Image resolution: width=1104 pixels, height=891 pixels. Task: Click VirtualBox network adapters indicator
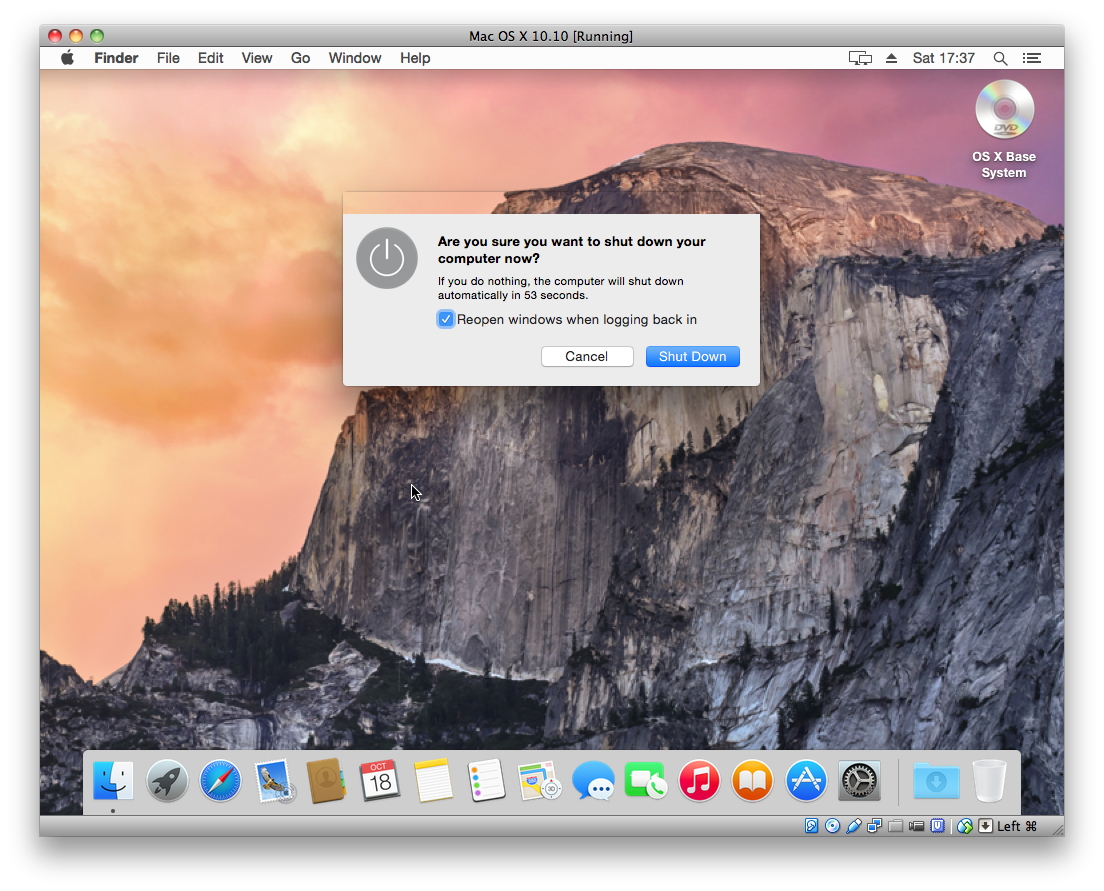point(874,825)
